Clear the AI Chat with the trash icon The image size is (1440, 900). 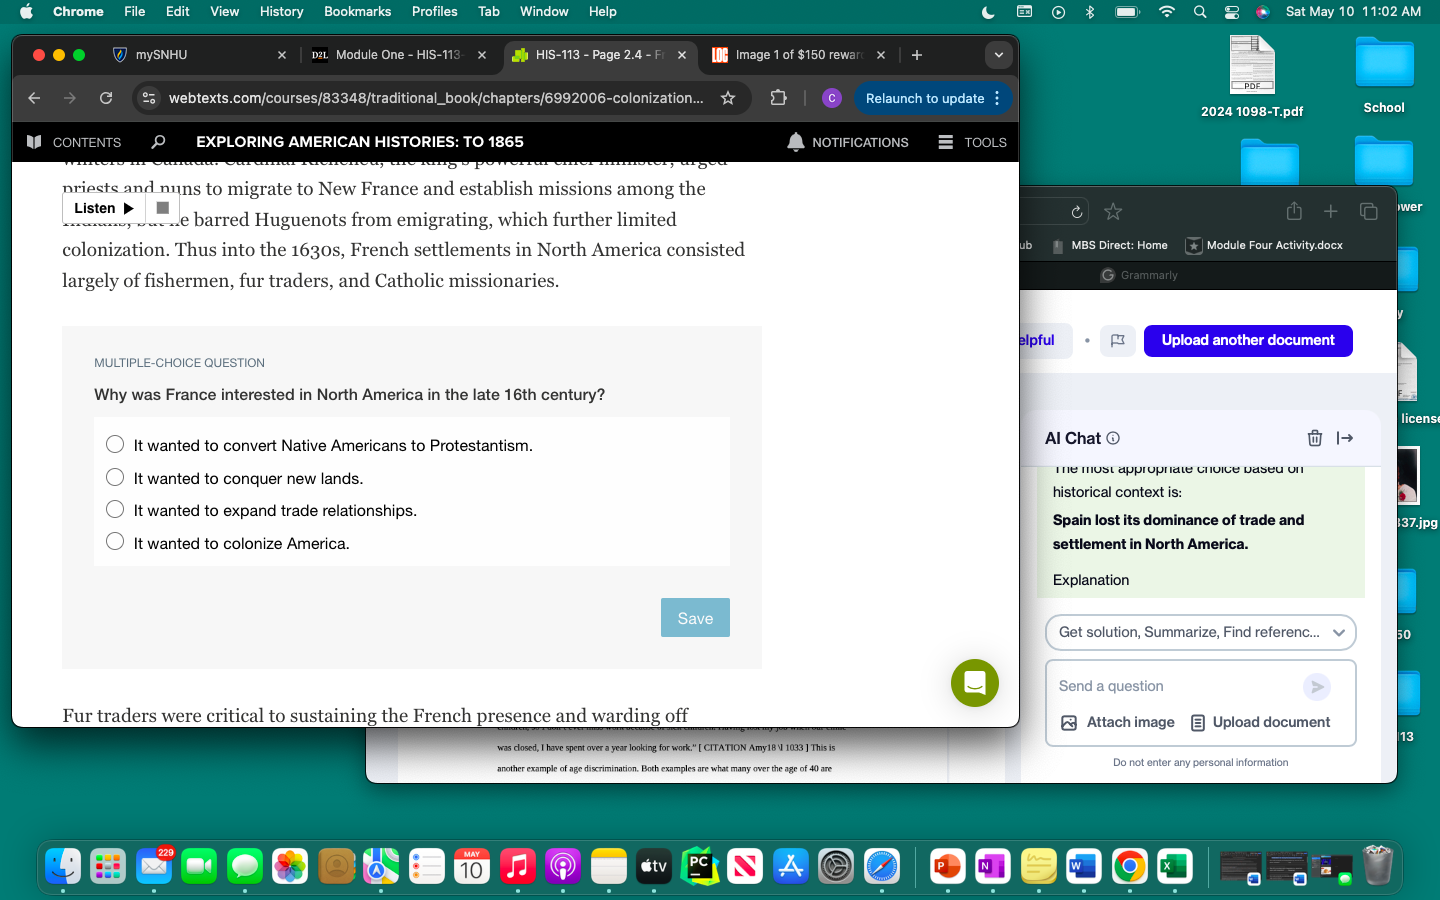point(1314,438)
